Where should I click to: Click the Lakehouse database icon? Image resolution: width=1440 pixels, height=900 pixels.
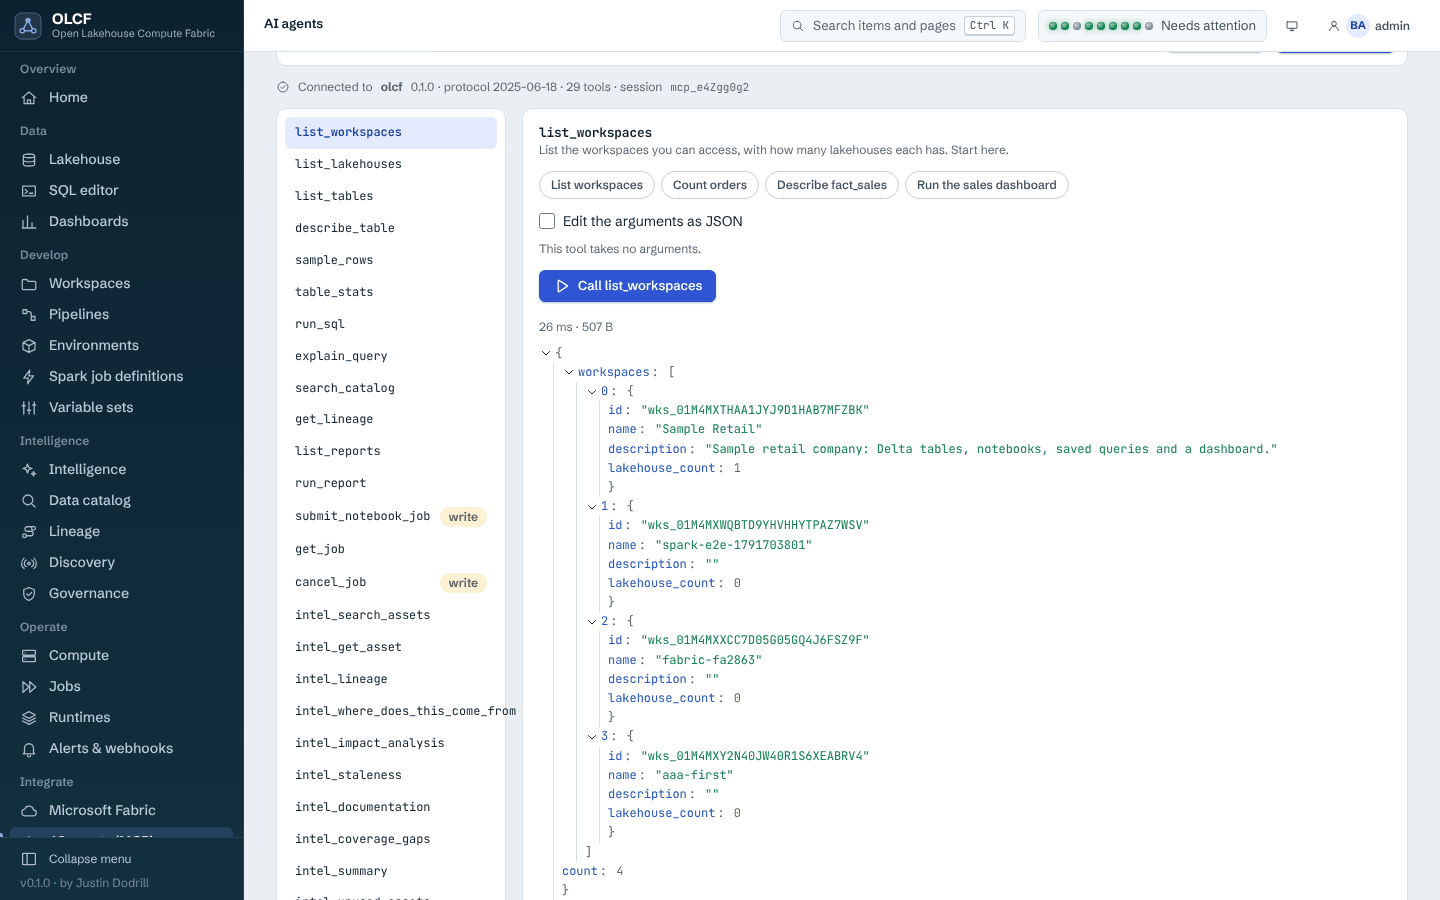(29, 160)
